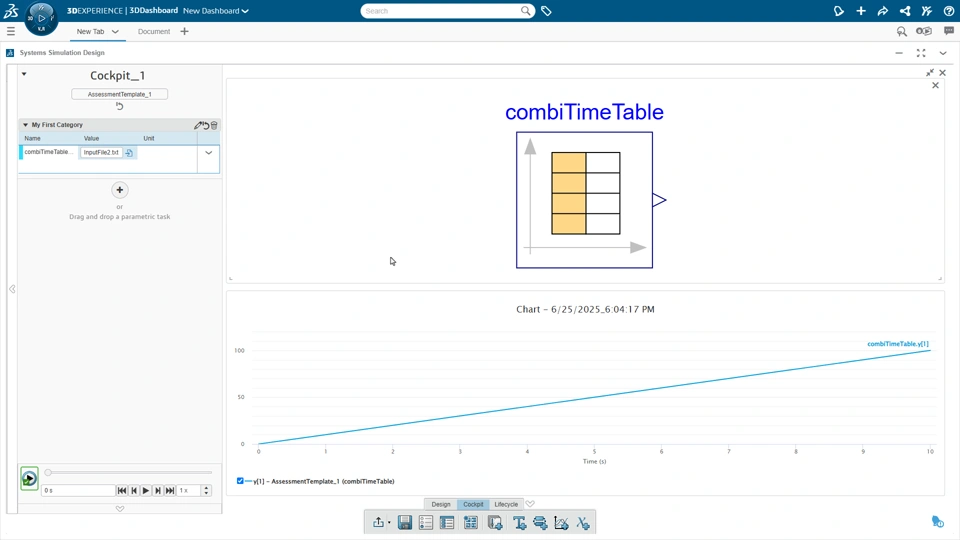Collapse the left panel side arrow
Screen dimensions: 960x540
[x=12, y=289]
